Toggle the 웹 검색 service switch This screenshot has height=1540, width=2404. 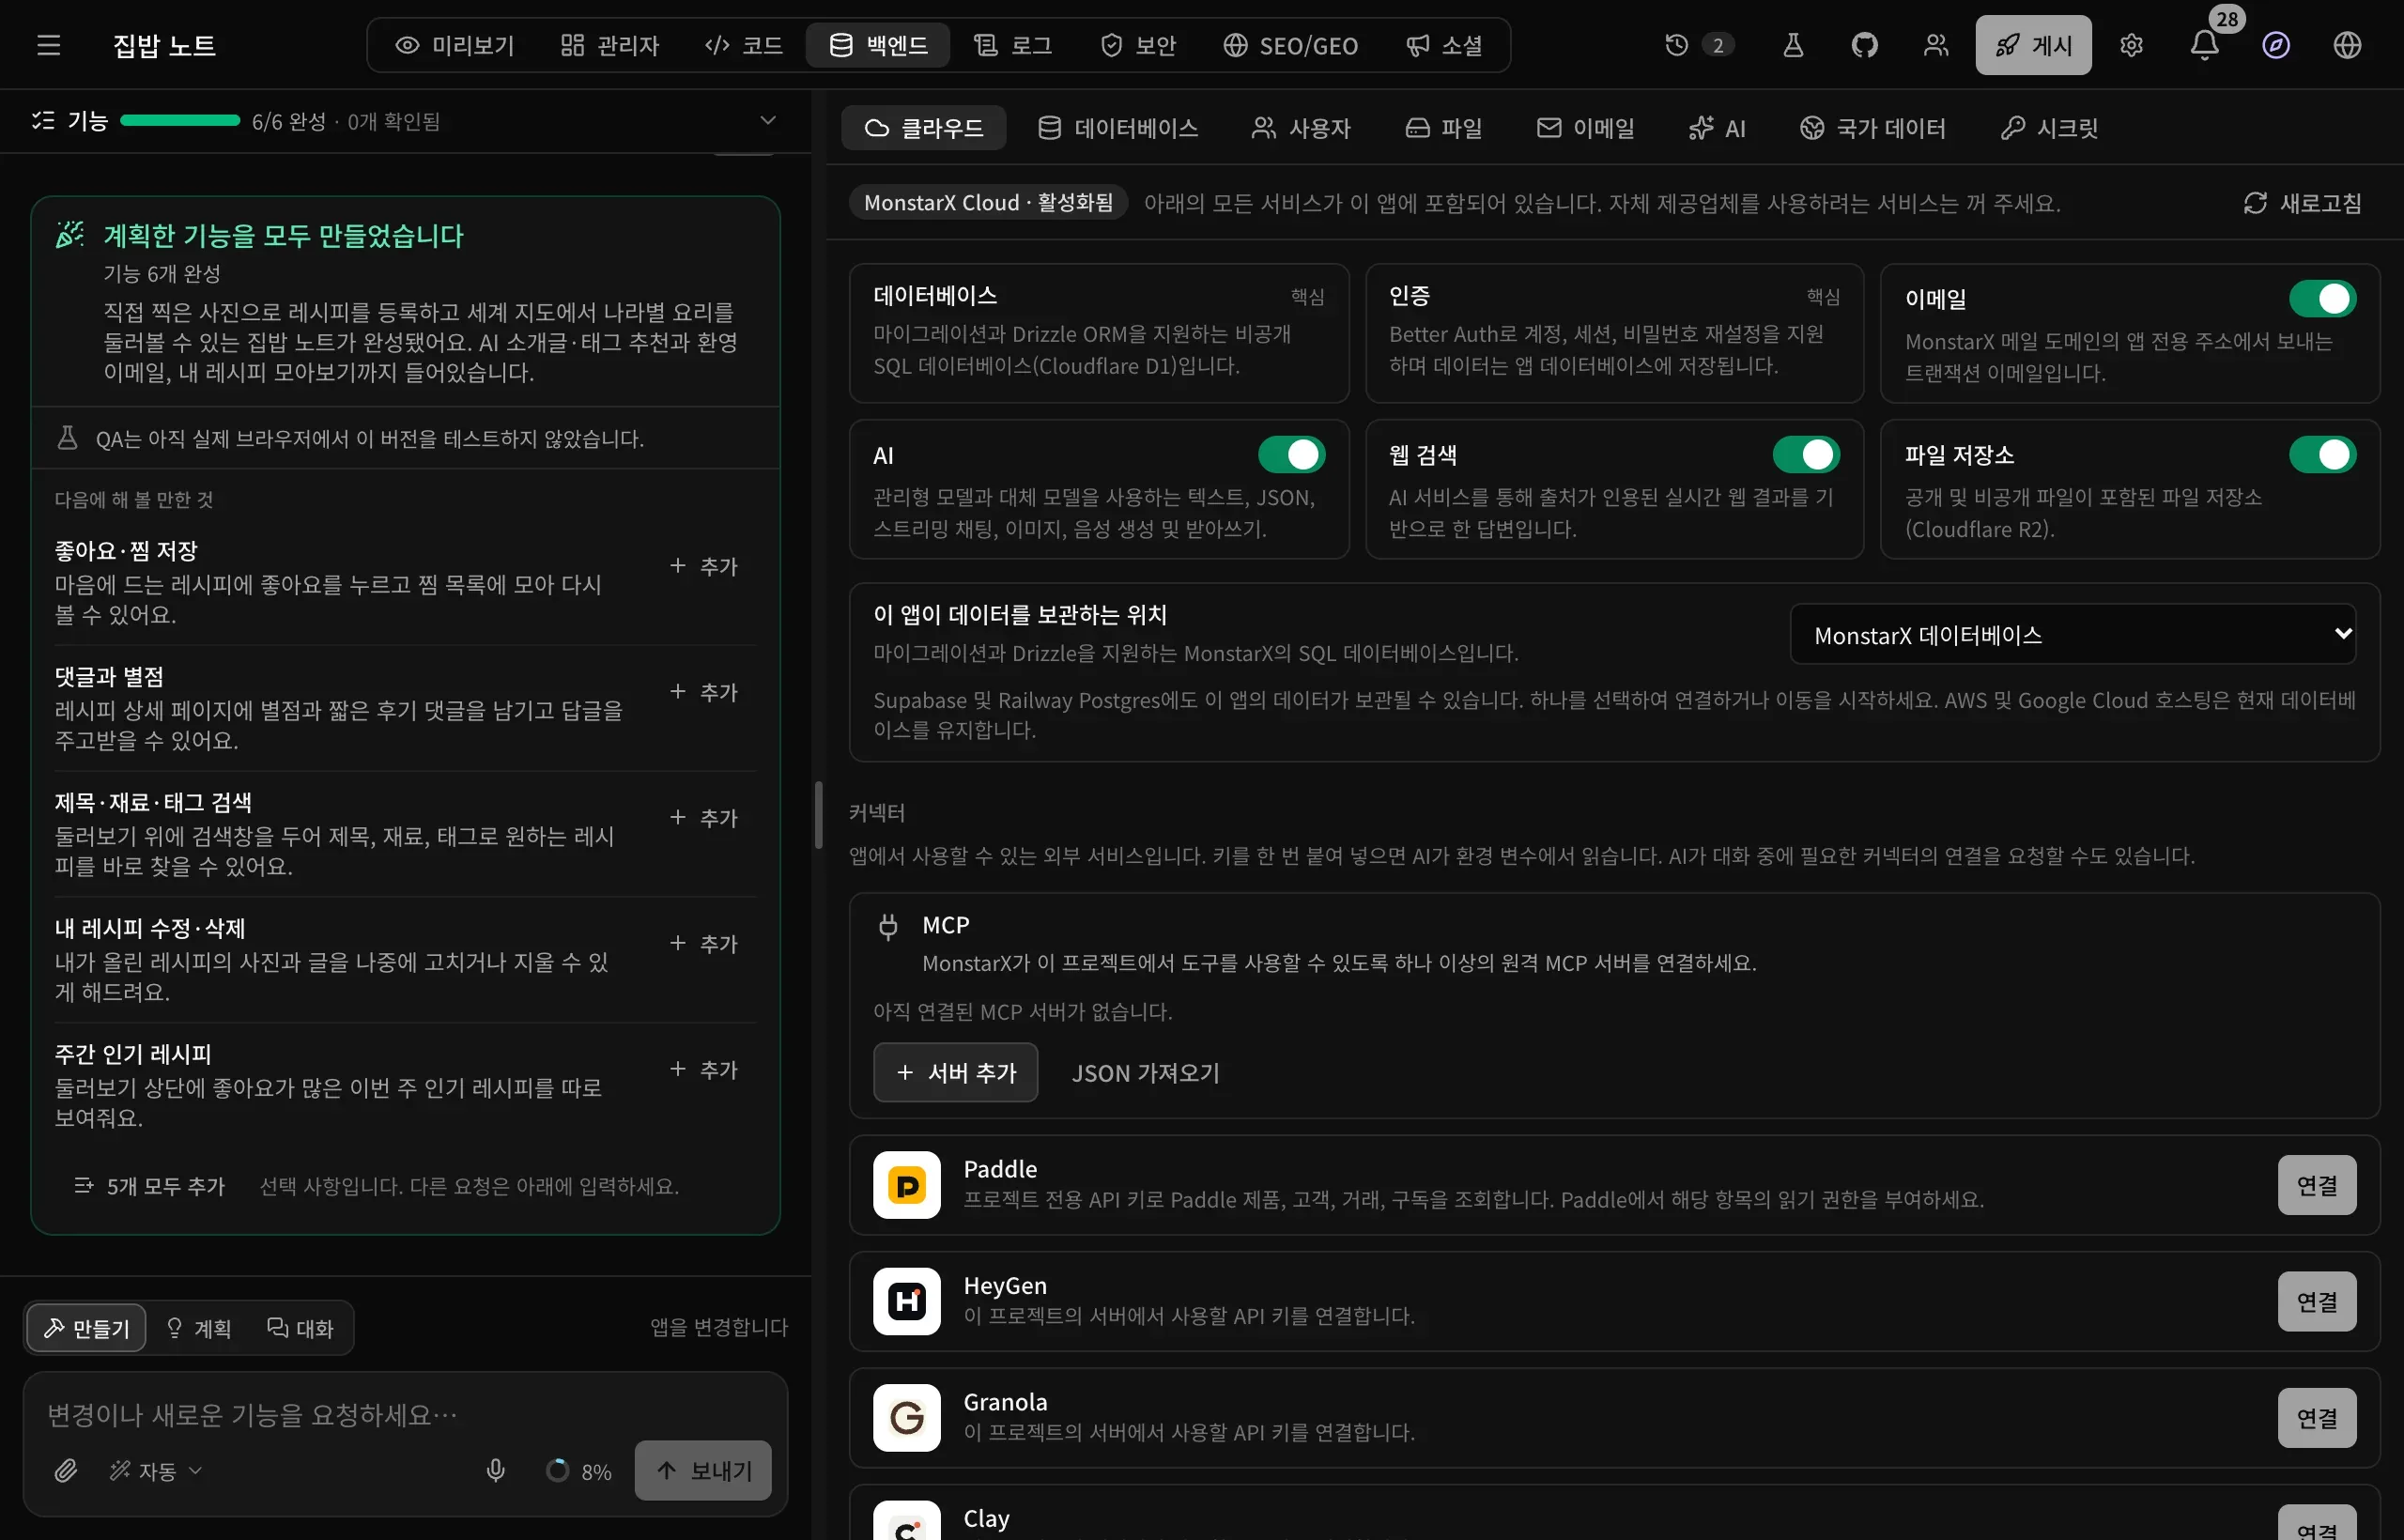pyautogui.click(x=1806, y=454)
